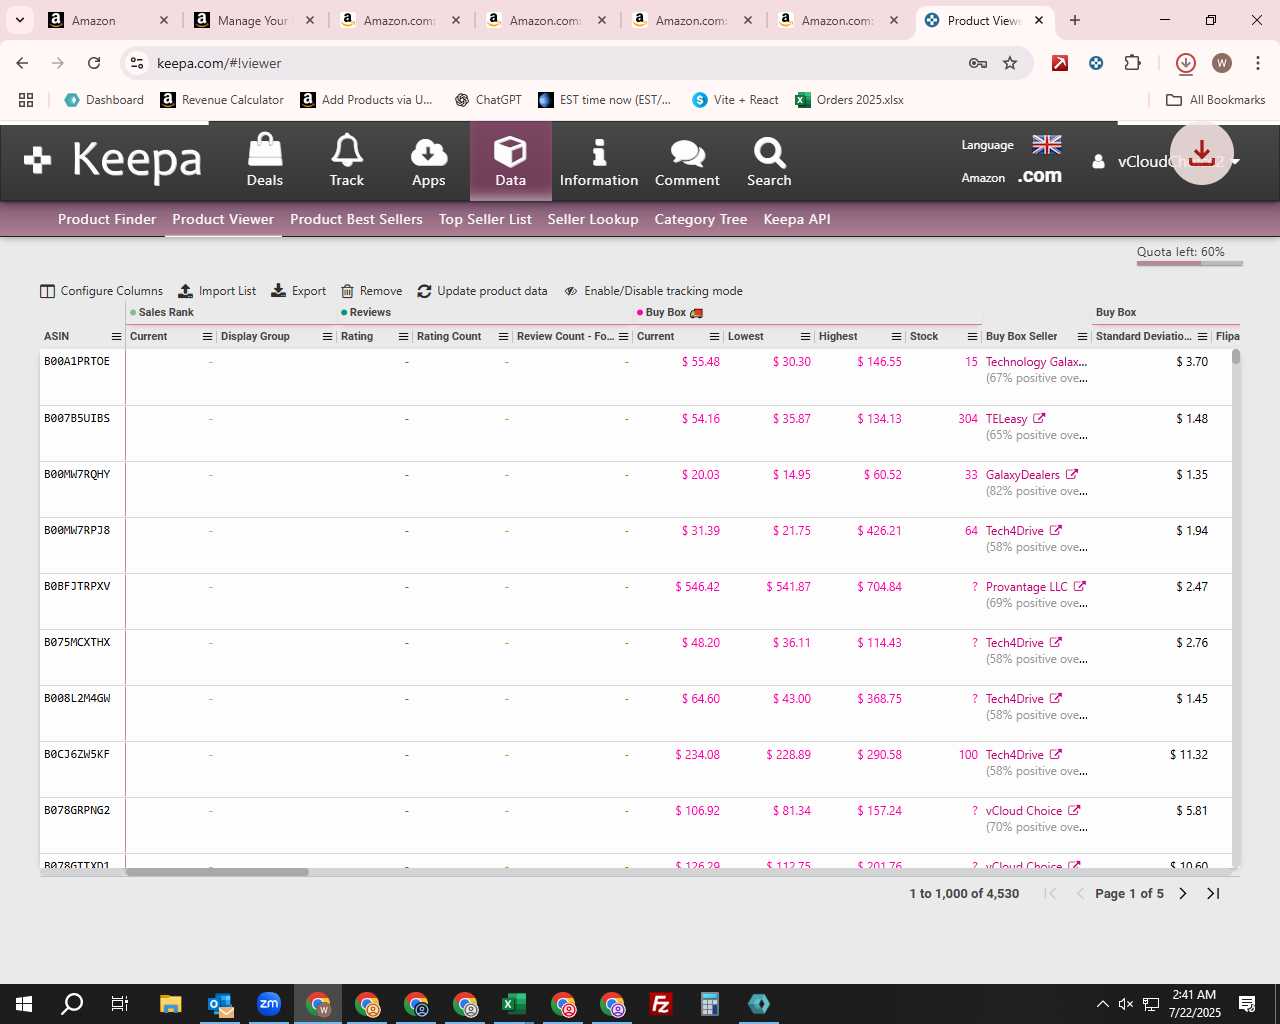The width and height of the screenshot is (1280, 1024).
Task: Click the red download circle icon
Action: click(x=1202, y=153)
